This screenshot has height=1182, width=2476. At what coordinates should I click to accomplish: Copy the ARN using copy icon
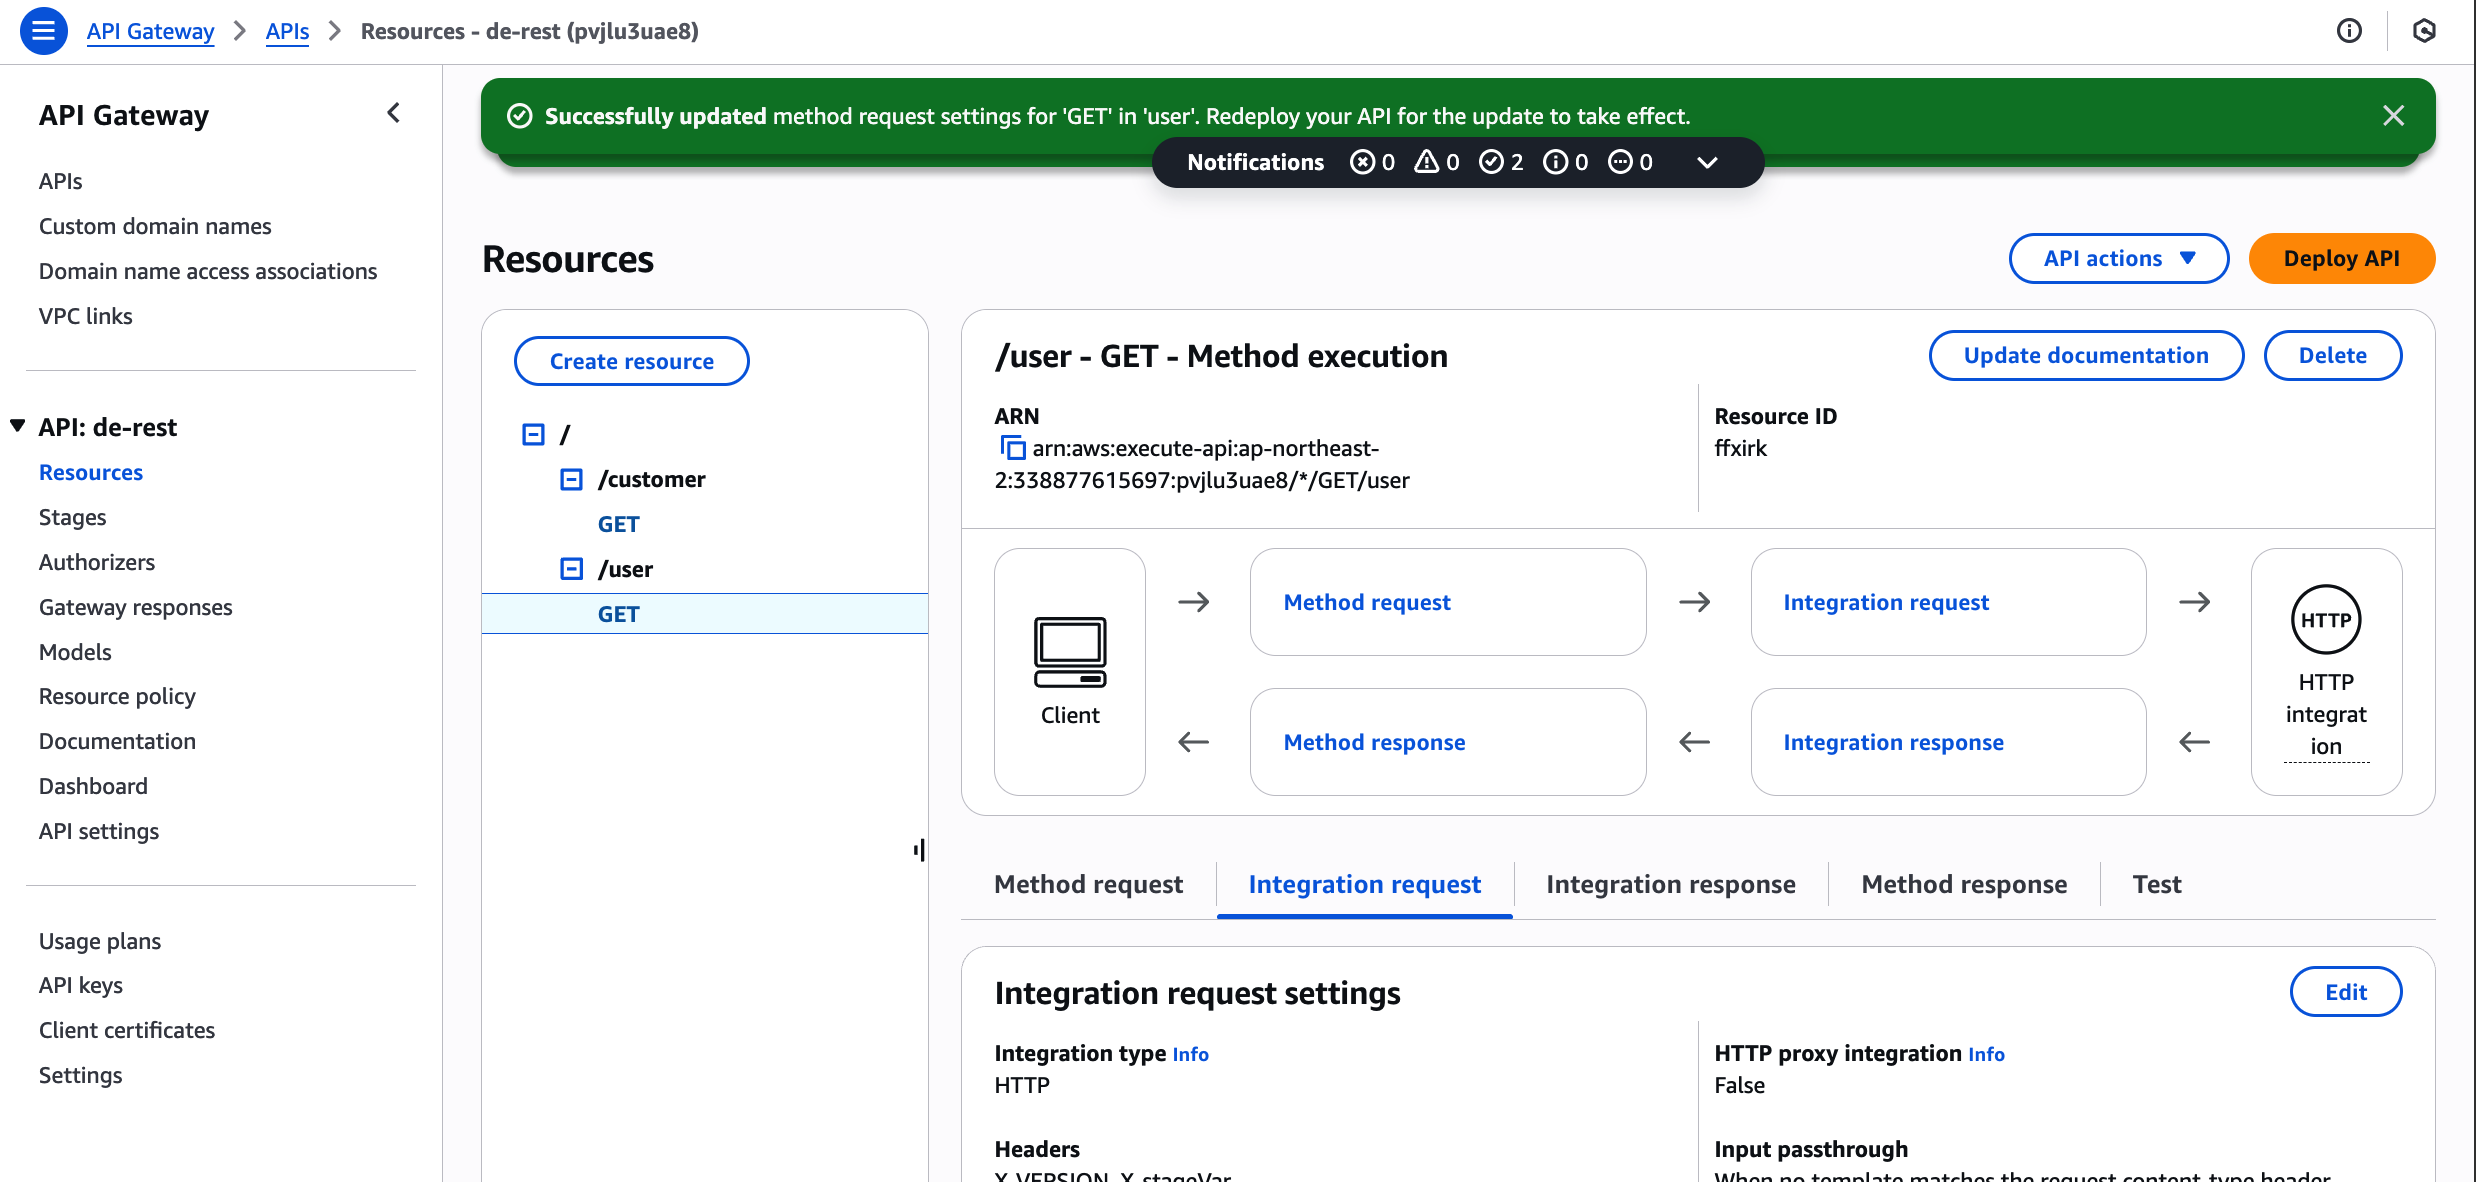(x=1012, y=448)
